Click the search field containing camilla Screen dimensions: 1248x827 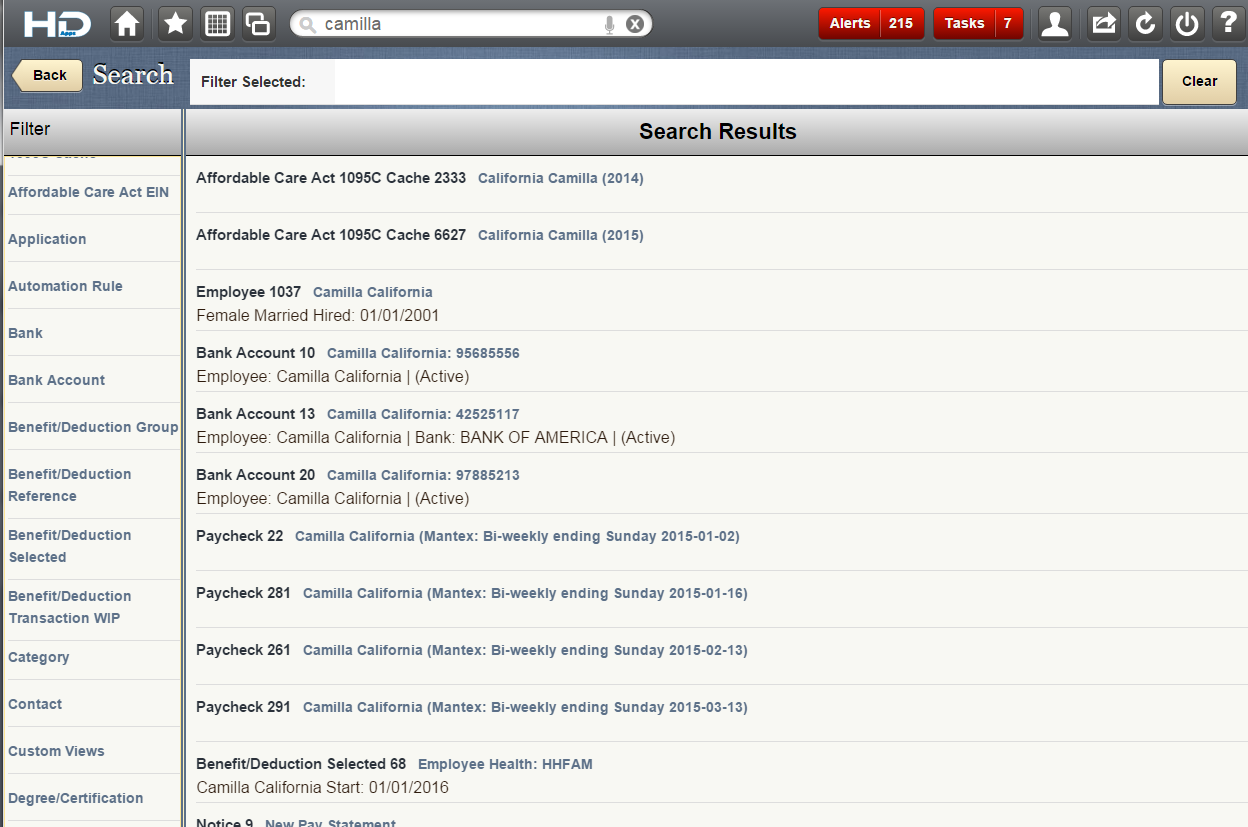460,24
